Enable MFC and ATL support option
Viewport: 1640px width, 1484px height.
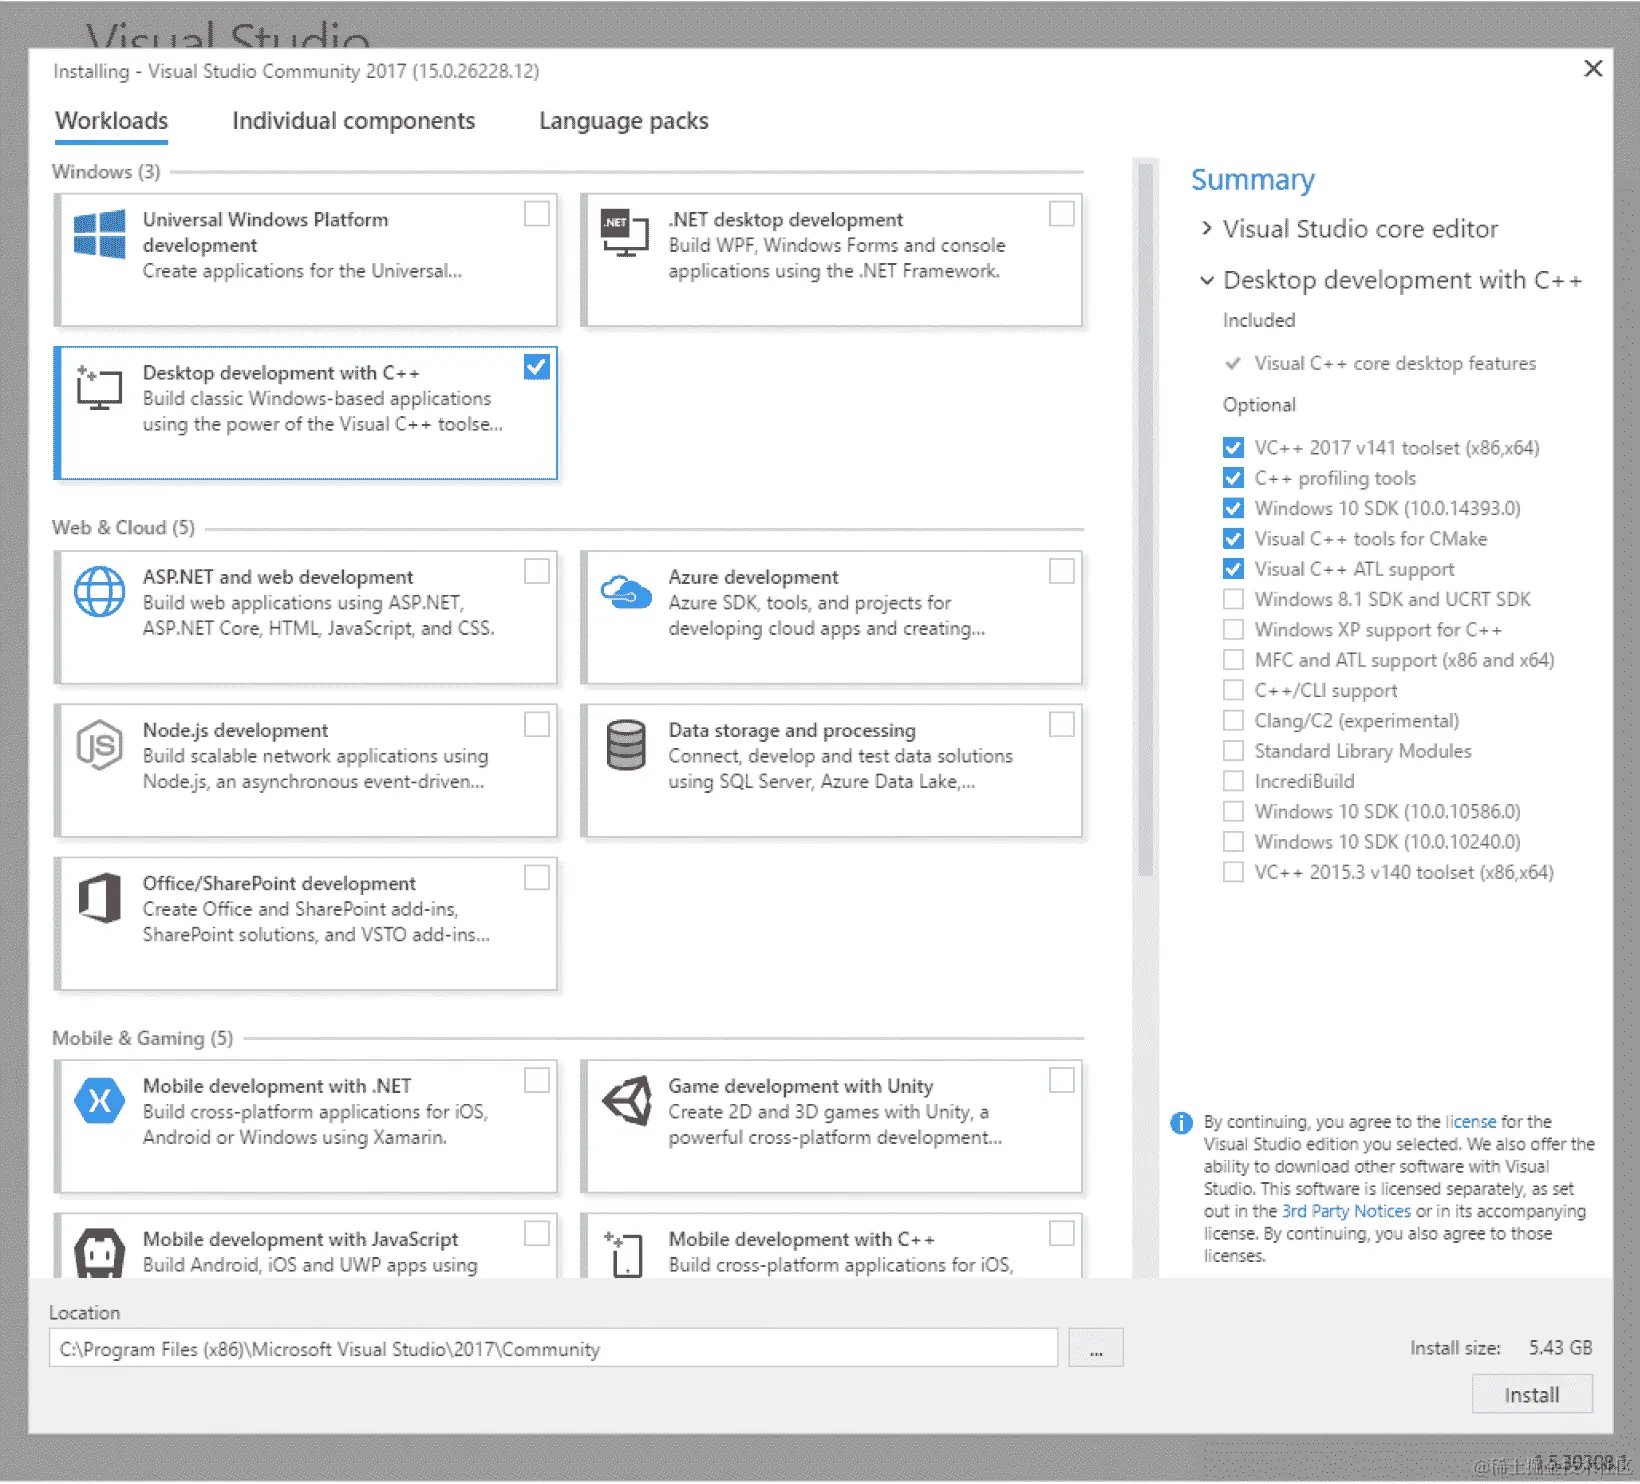[1234, 660]
